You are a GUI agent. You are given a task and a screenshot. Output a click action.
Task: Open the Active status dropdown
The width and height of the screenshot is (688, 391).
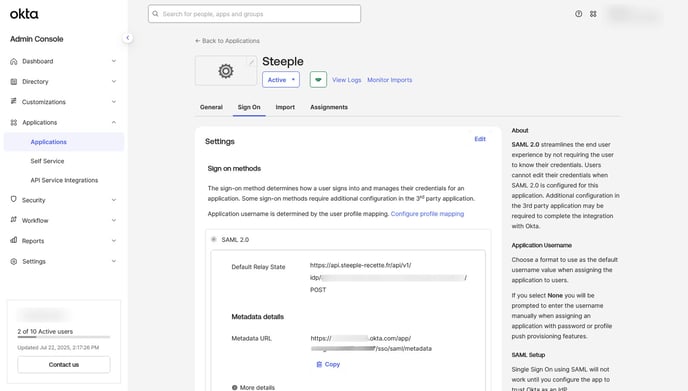[281, 80]
